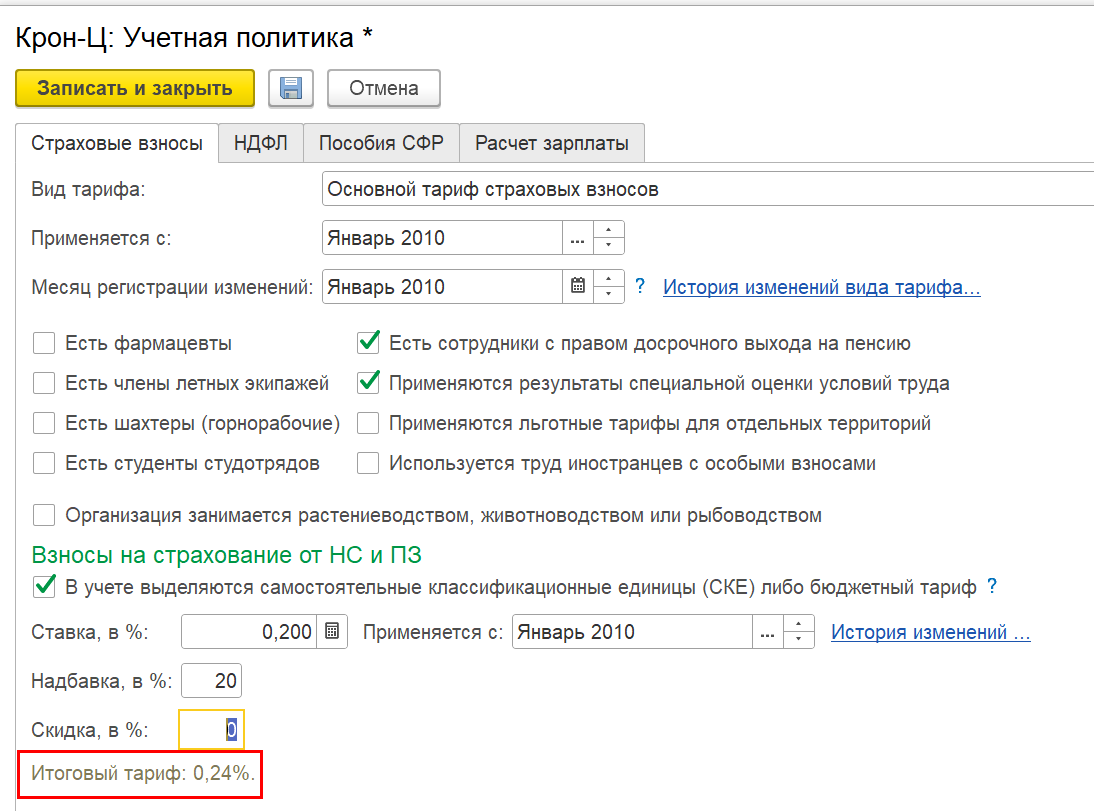Click the floppy disk save icon
Screen dimensions: 1094x811
pos(291,88)
